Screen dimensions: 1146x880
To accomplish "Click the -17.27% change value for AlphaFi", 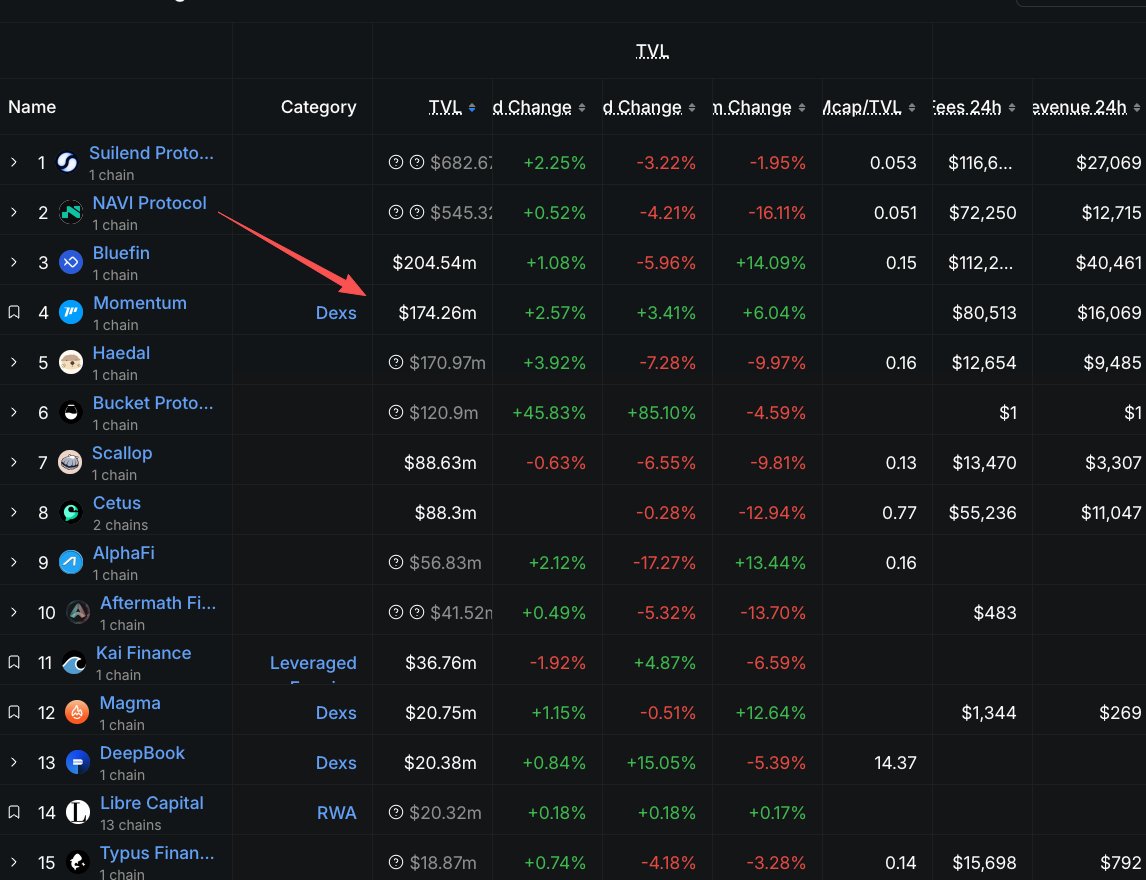I will pyautogui.click(x=664, y=563).
